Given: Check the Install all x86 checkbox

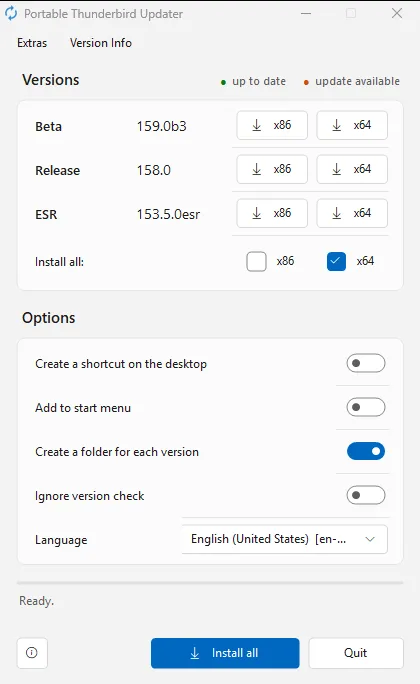Looking at the screenshot, I should pyautogui.click(x=256, y=262).
